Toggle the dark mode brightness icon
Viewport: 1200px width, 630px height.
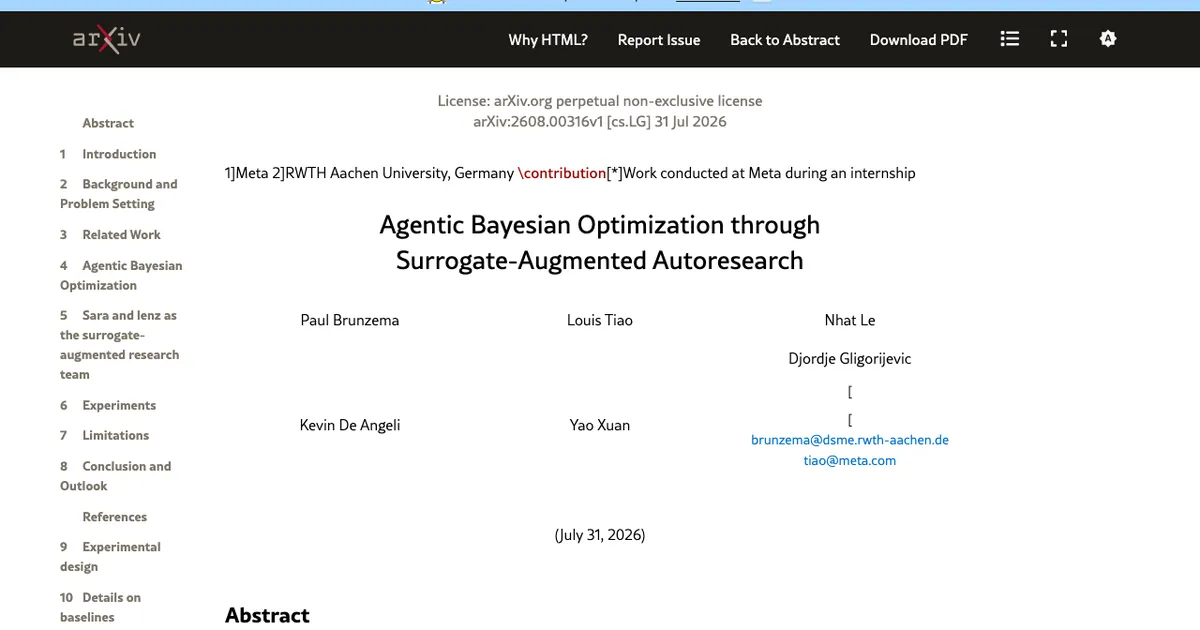1107,39
